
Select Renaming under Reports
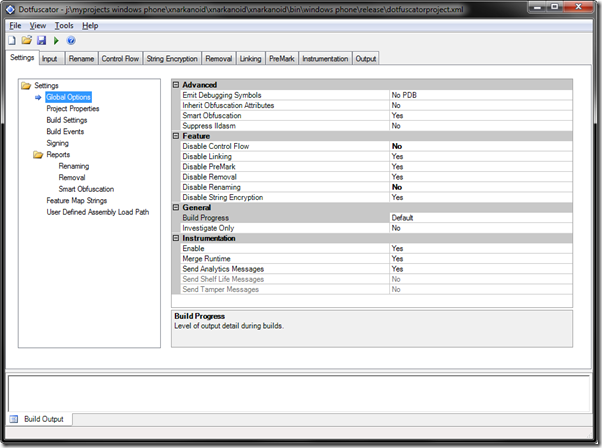(x=74, y=166)
